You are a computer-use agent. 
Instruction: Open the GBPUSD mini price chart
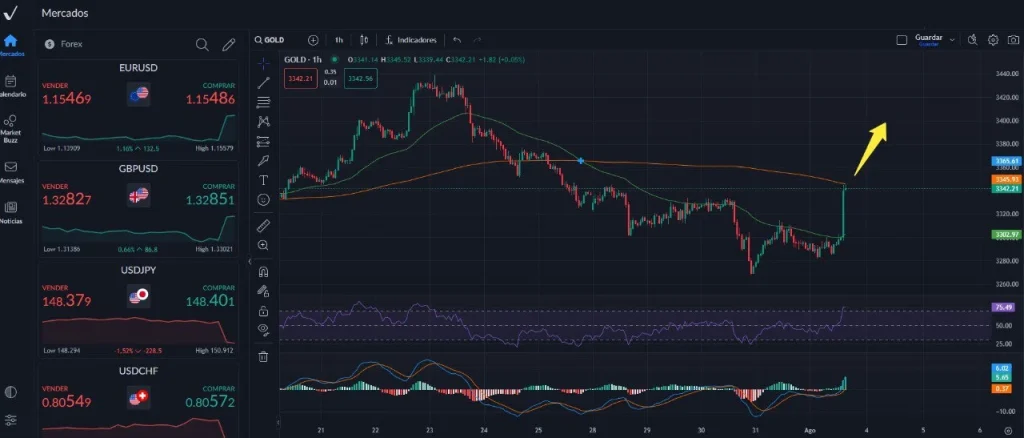coord(138,229)
